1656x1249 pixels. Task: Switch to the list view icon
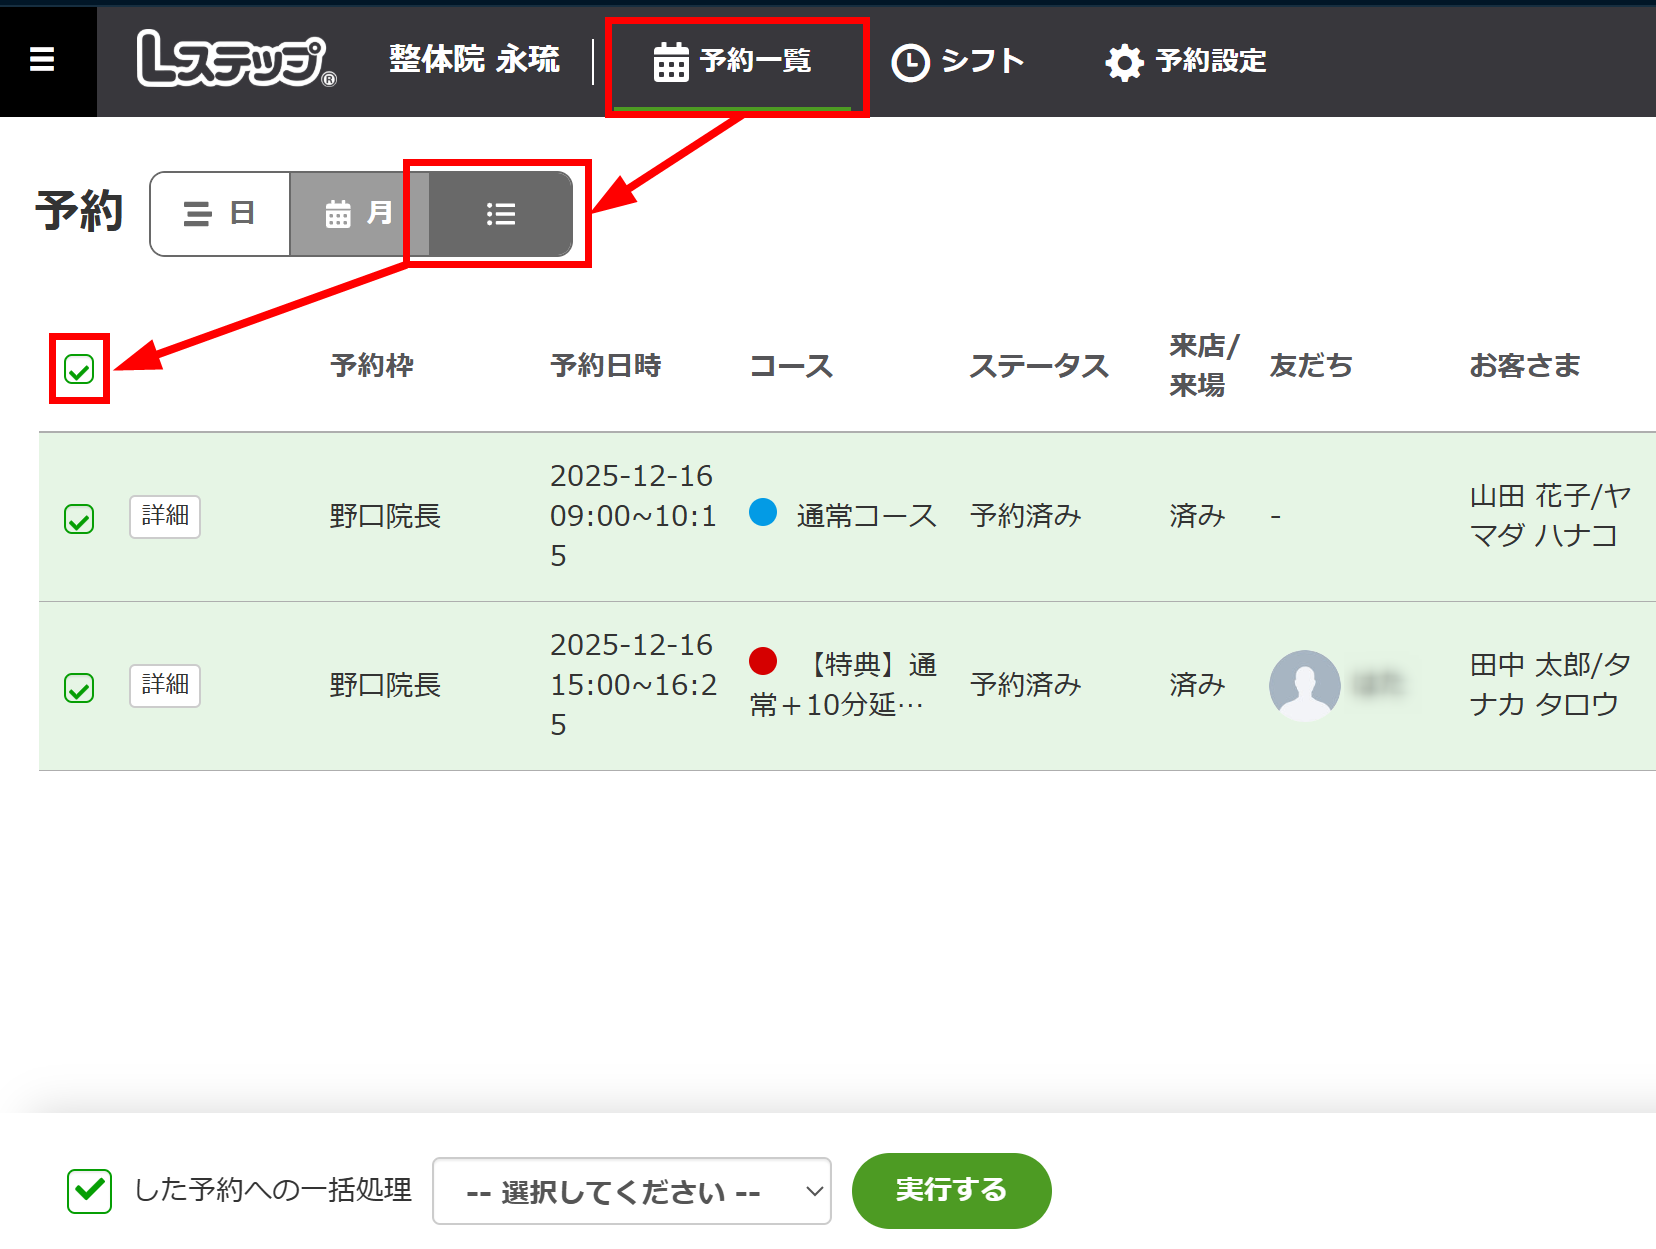[499, 213]
